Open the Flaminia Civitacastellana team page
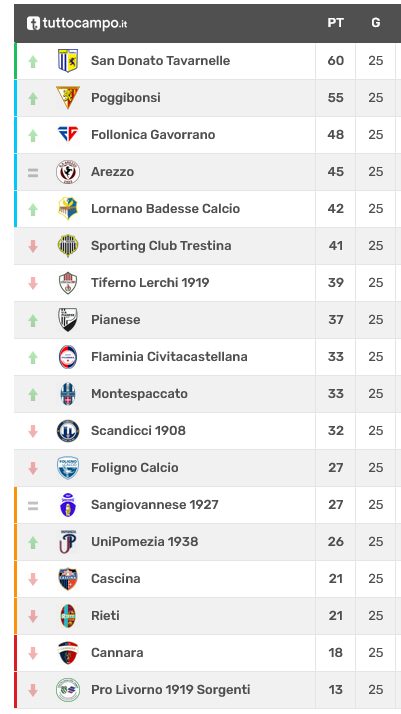This screenshot has height=714, width=401. pos(169,357)
